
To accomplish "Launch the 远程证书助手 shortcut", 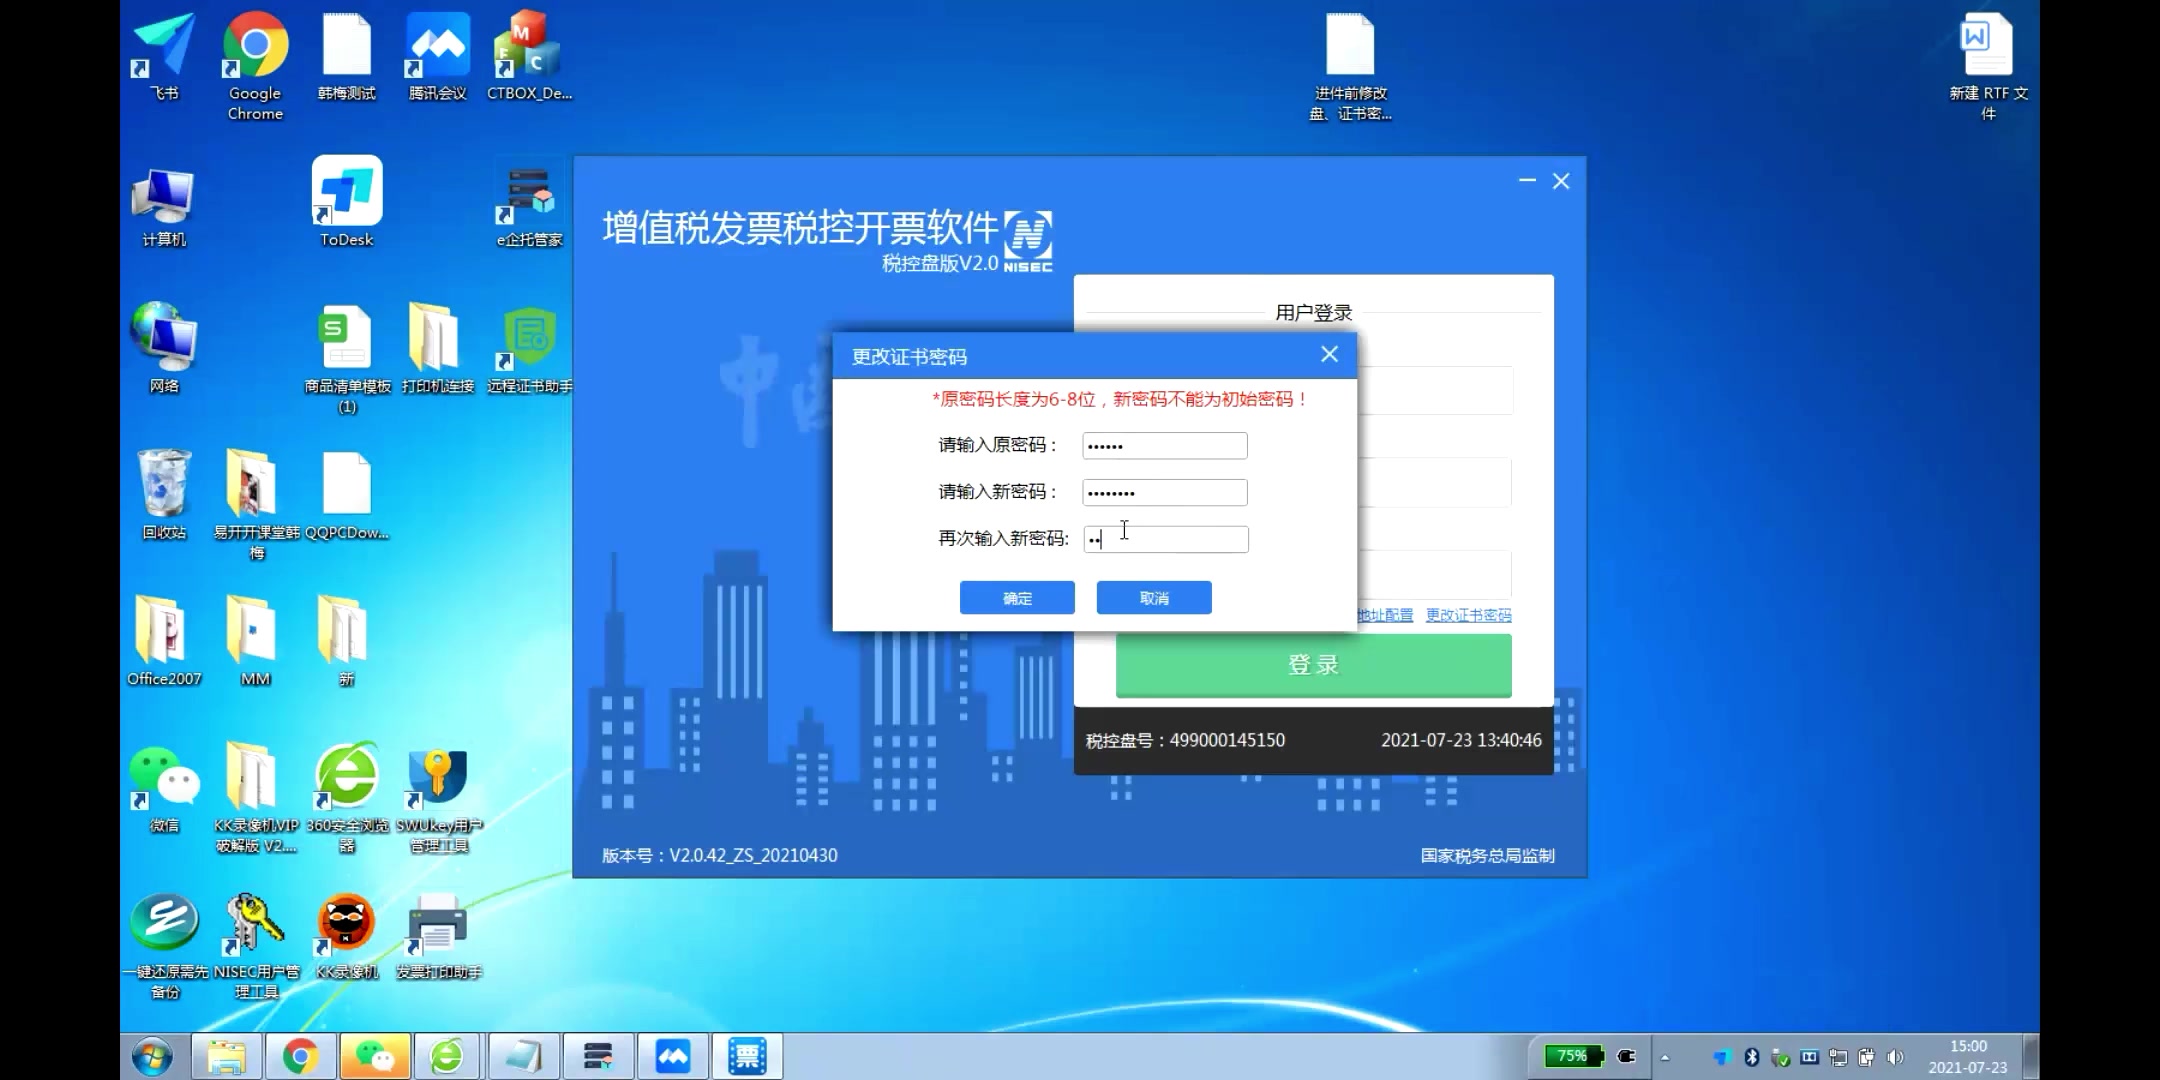I will 529,348.
